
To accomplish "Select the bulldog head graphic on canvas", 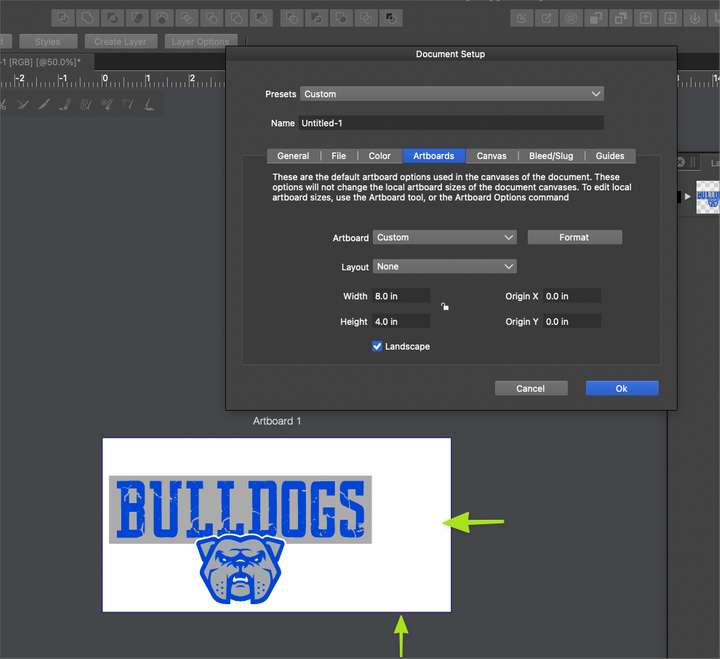I will tap(240, 569).
